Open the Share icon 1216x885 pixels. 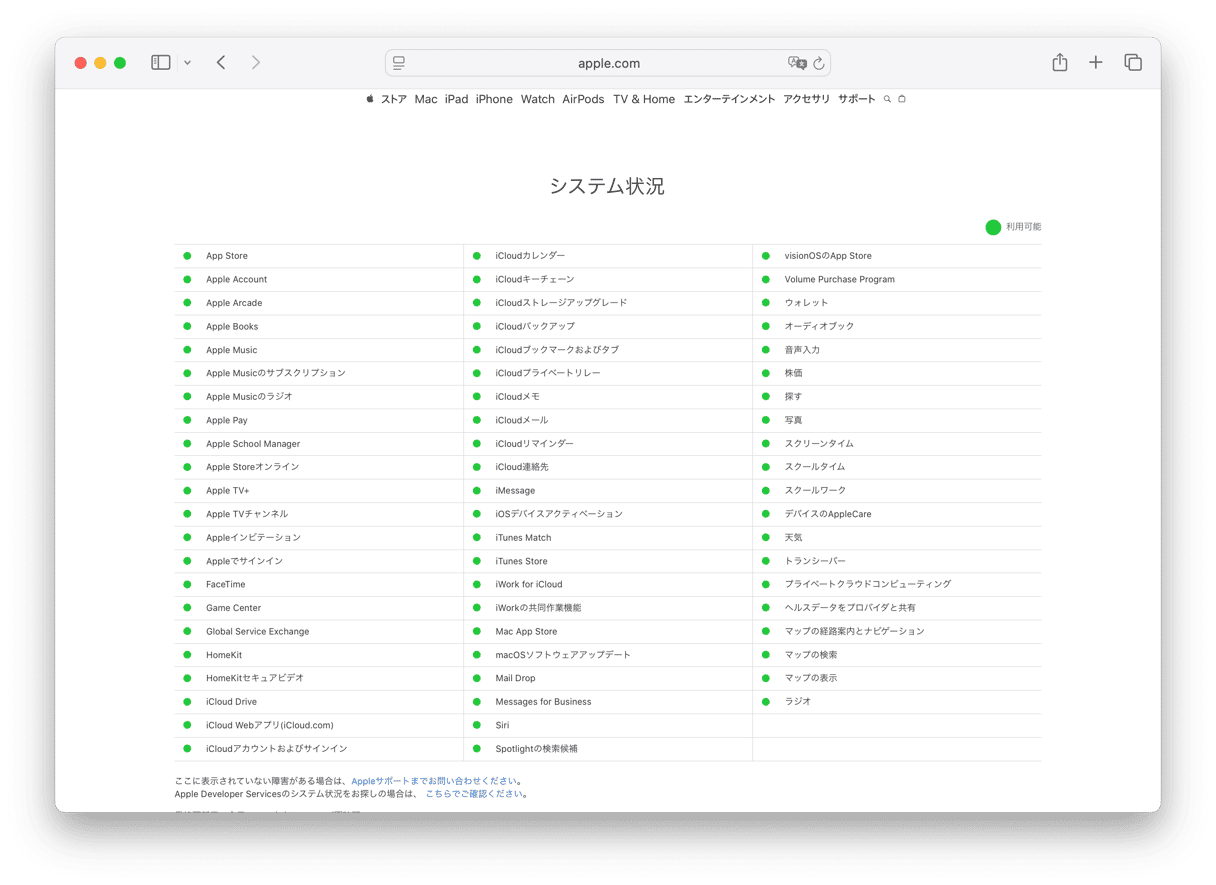(1059, 63)
